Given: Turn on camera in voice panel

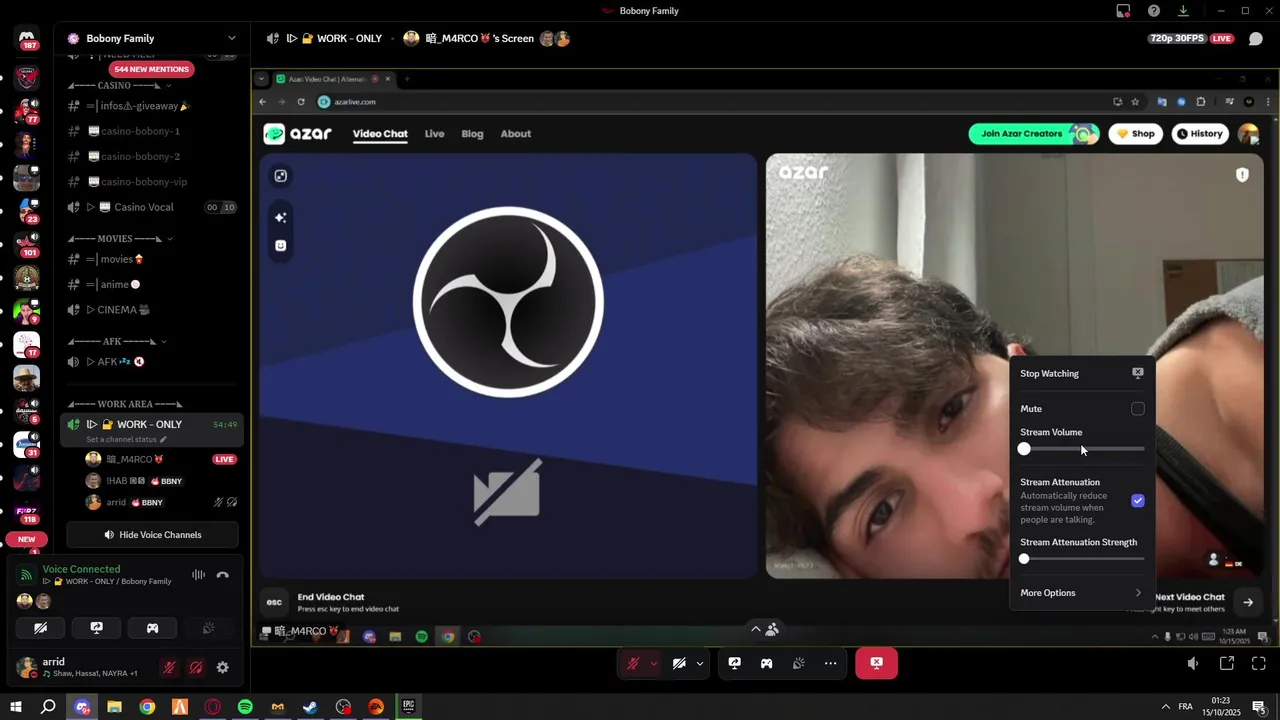Looking at the screenshot, I should click(40, 628).
